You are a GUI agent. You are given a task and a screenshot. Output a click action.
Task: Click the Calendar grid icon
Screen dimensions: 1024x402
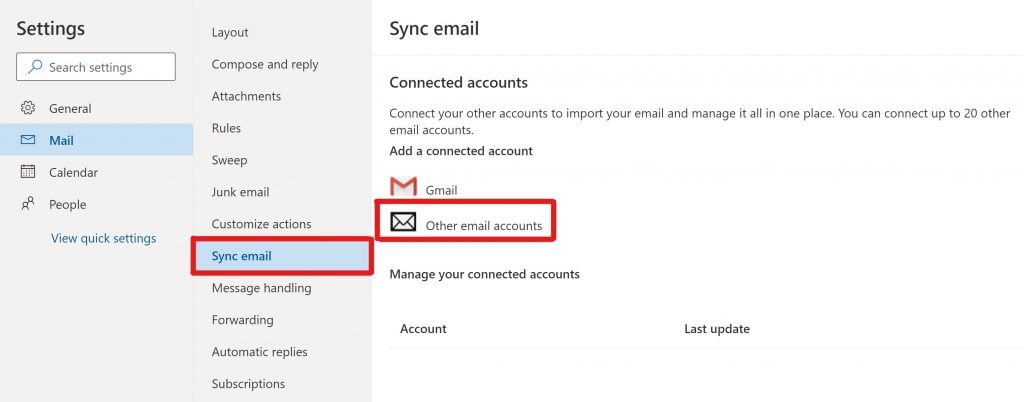(28, 172)
